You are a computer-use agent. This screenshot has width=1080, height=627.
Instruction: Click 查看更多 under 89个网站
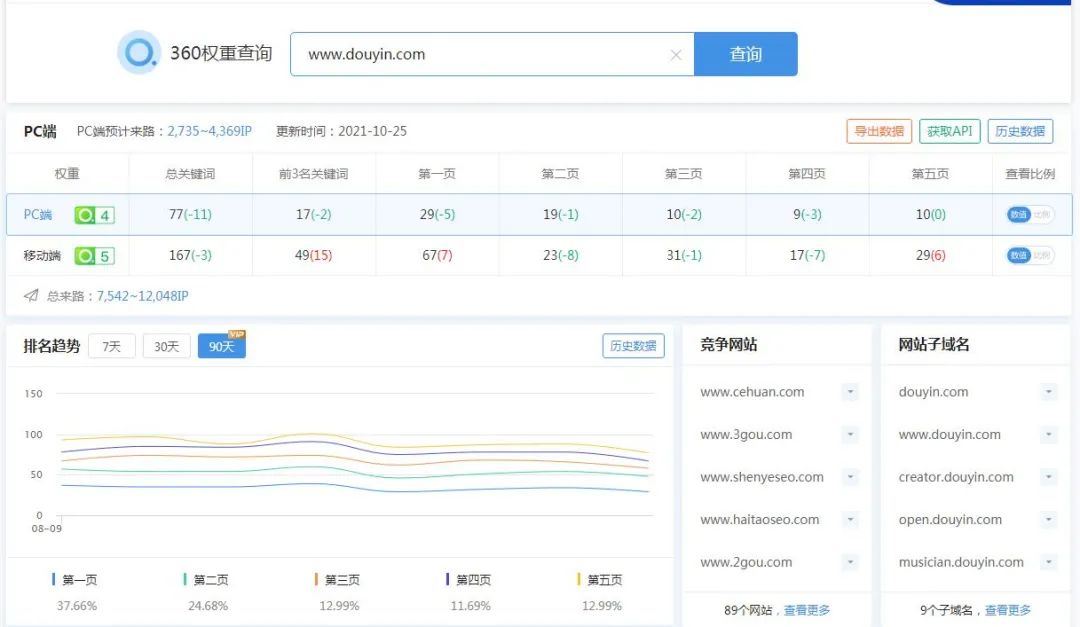click(807, 610)
